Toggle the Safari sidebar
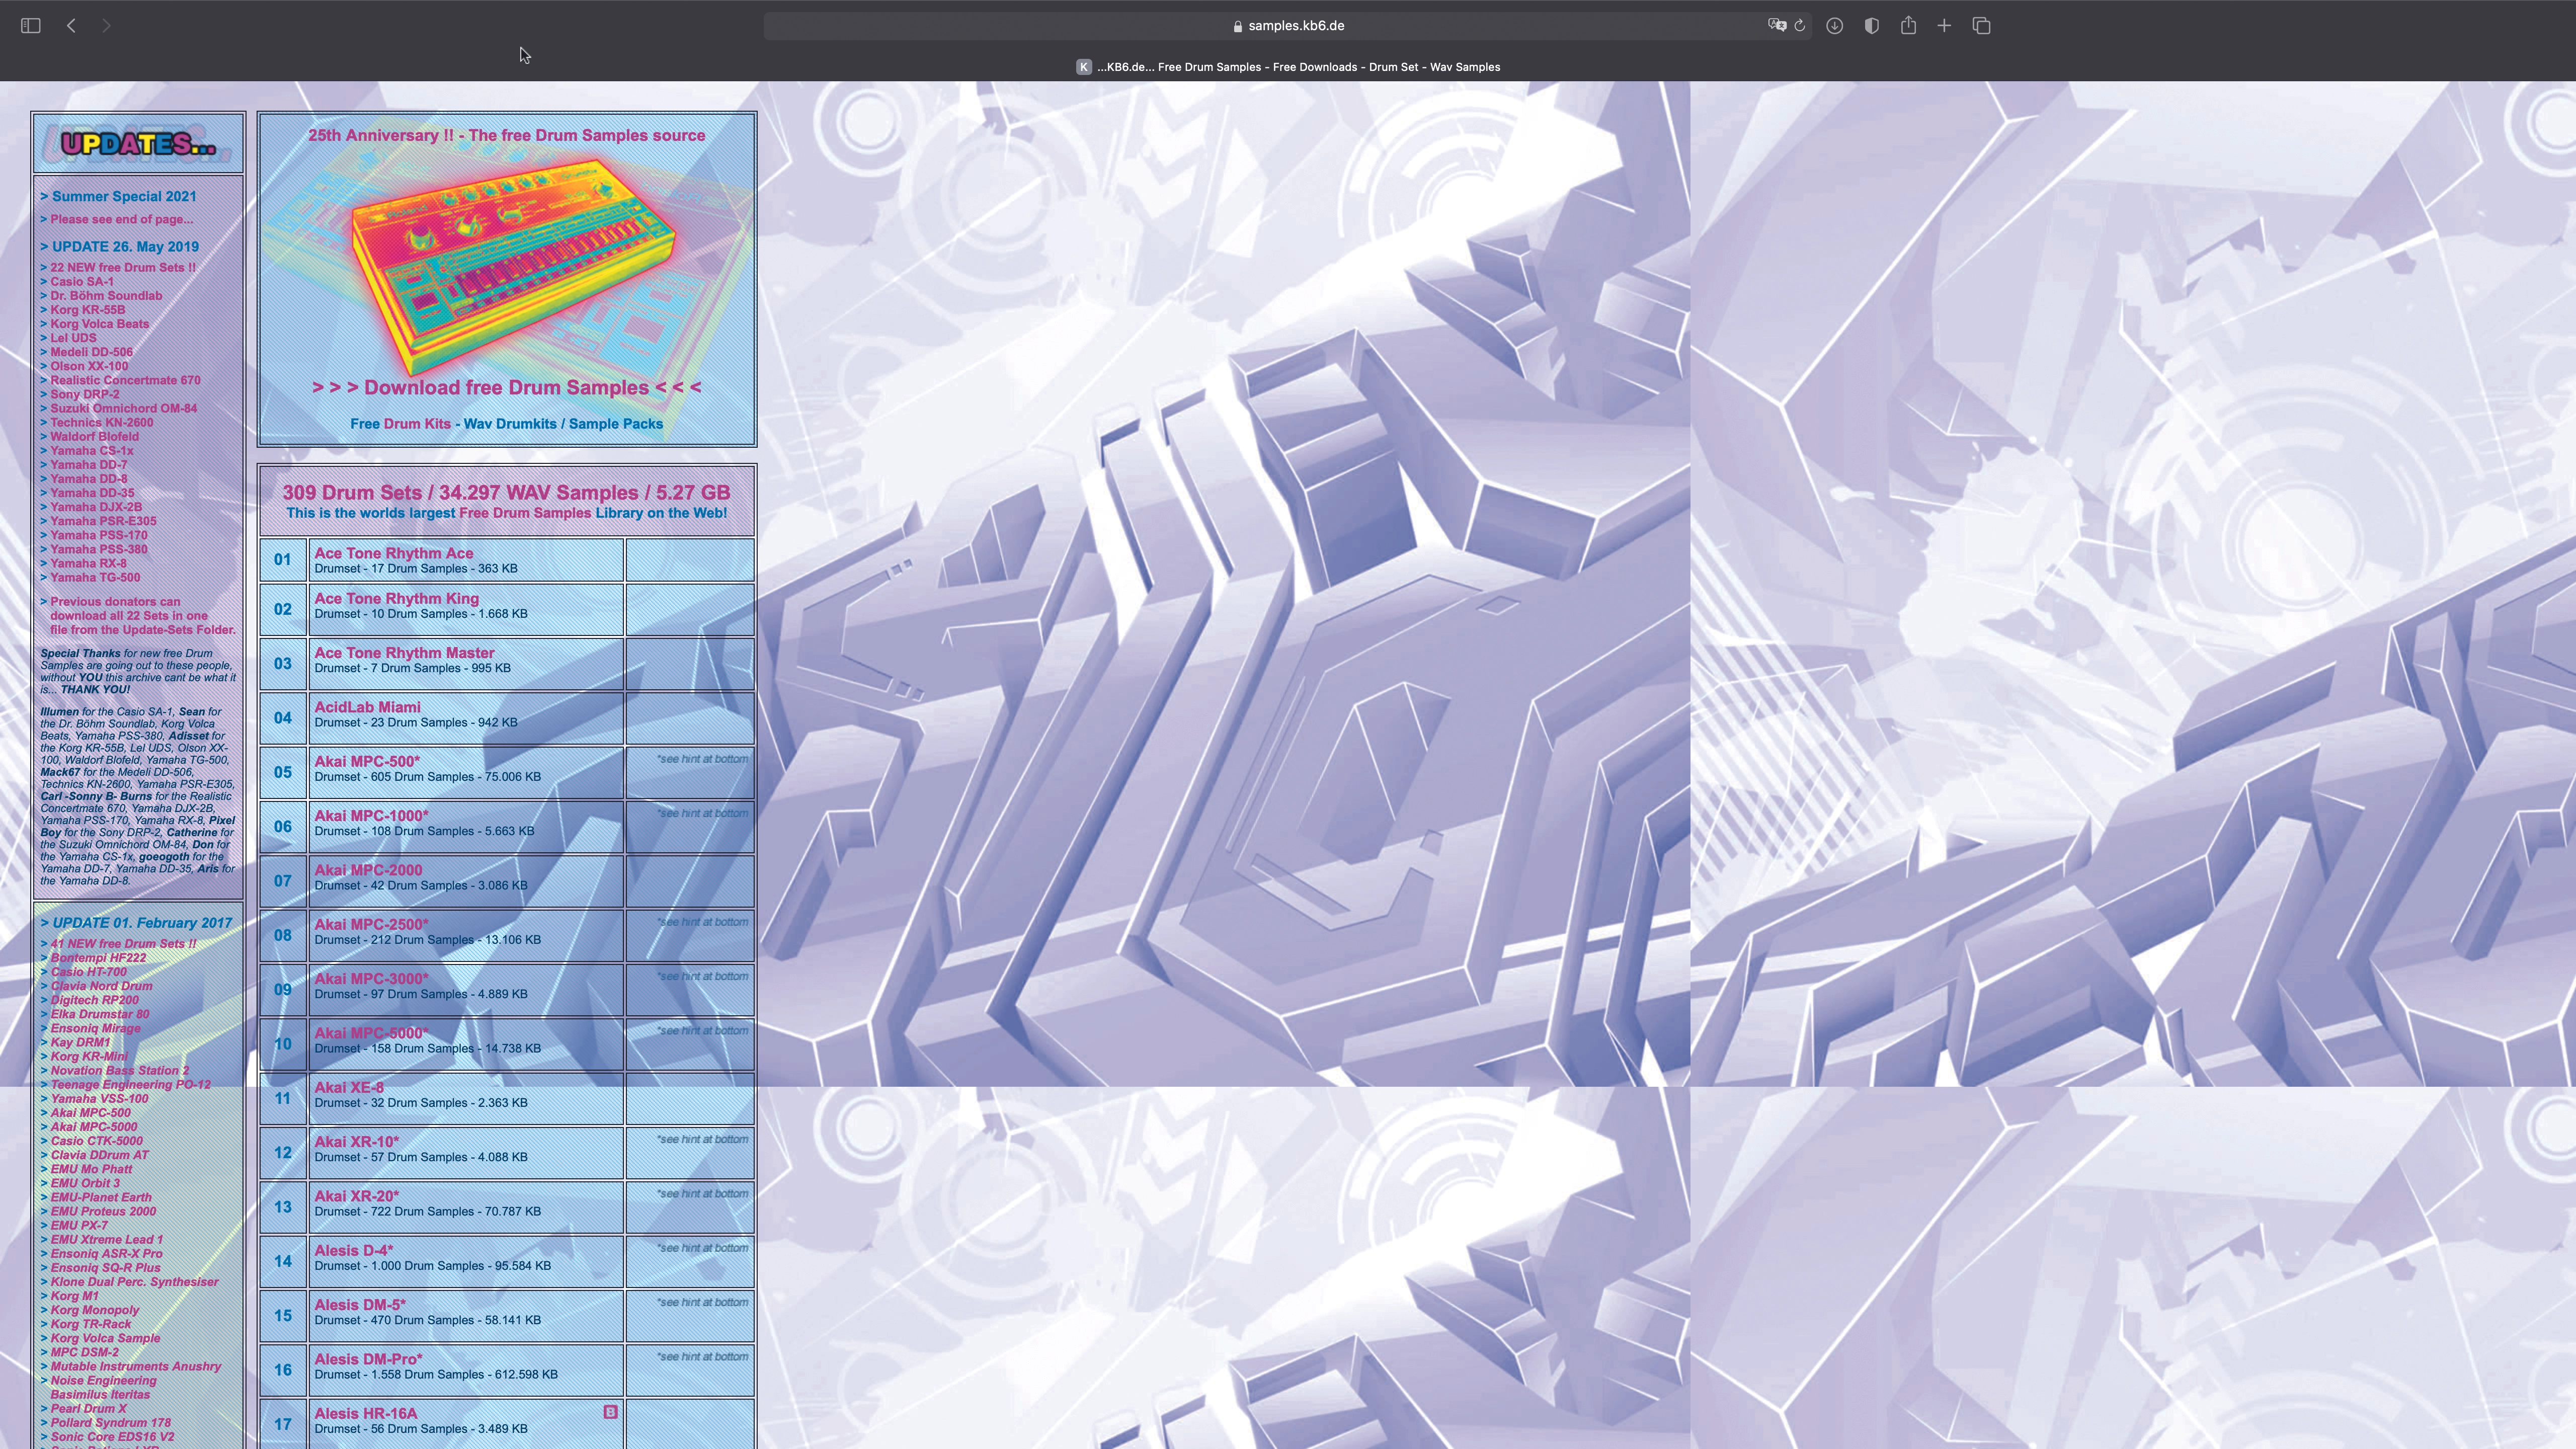This screenshot has height=1449, width=2576. tap(30, 26)
